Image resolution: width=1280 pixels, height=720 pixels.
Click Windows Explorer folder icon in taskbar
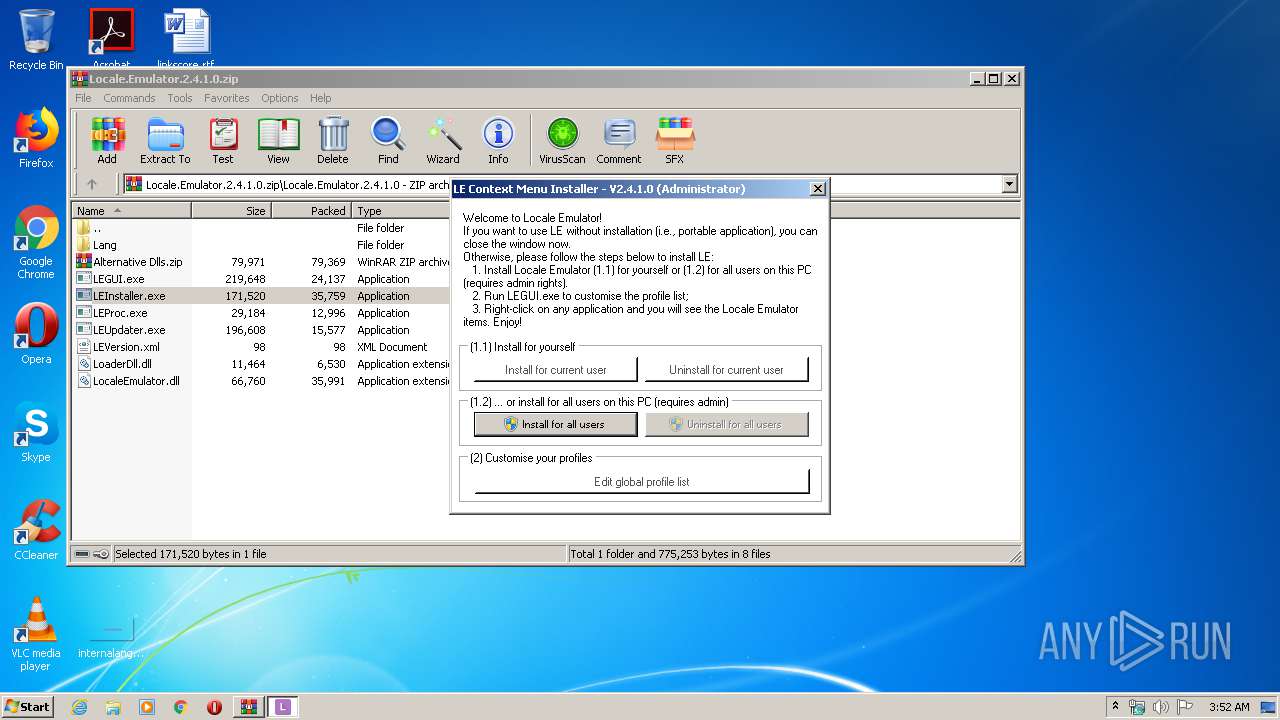click(x=113, y=707)
